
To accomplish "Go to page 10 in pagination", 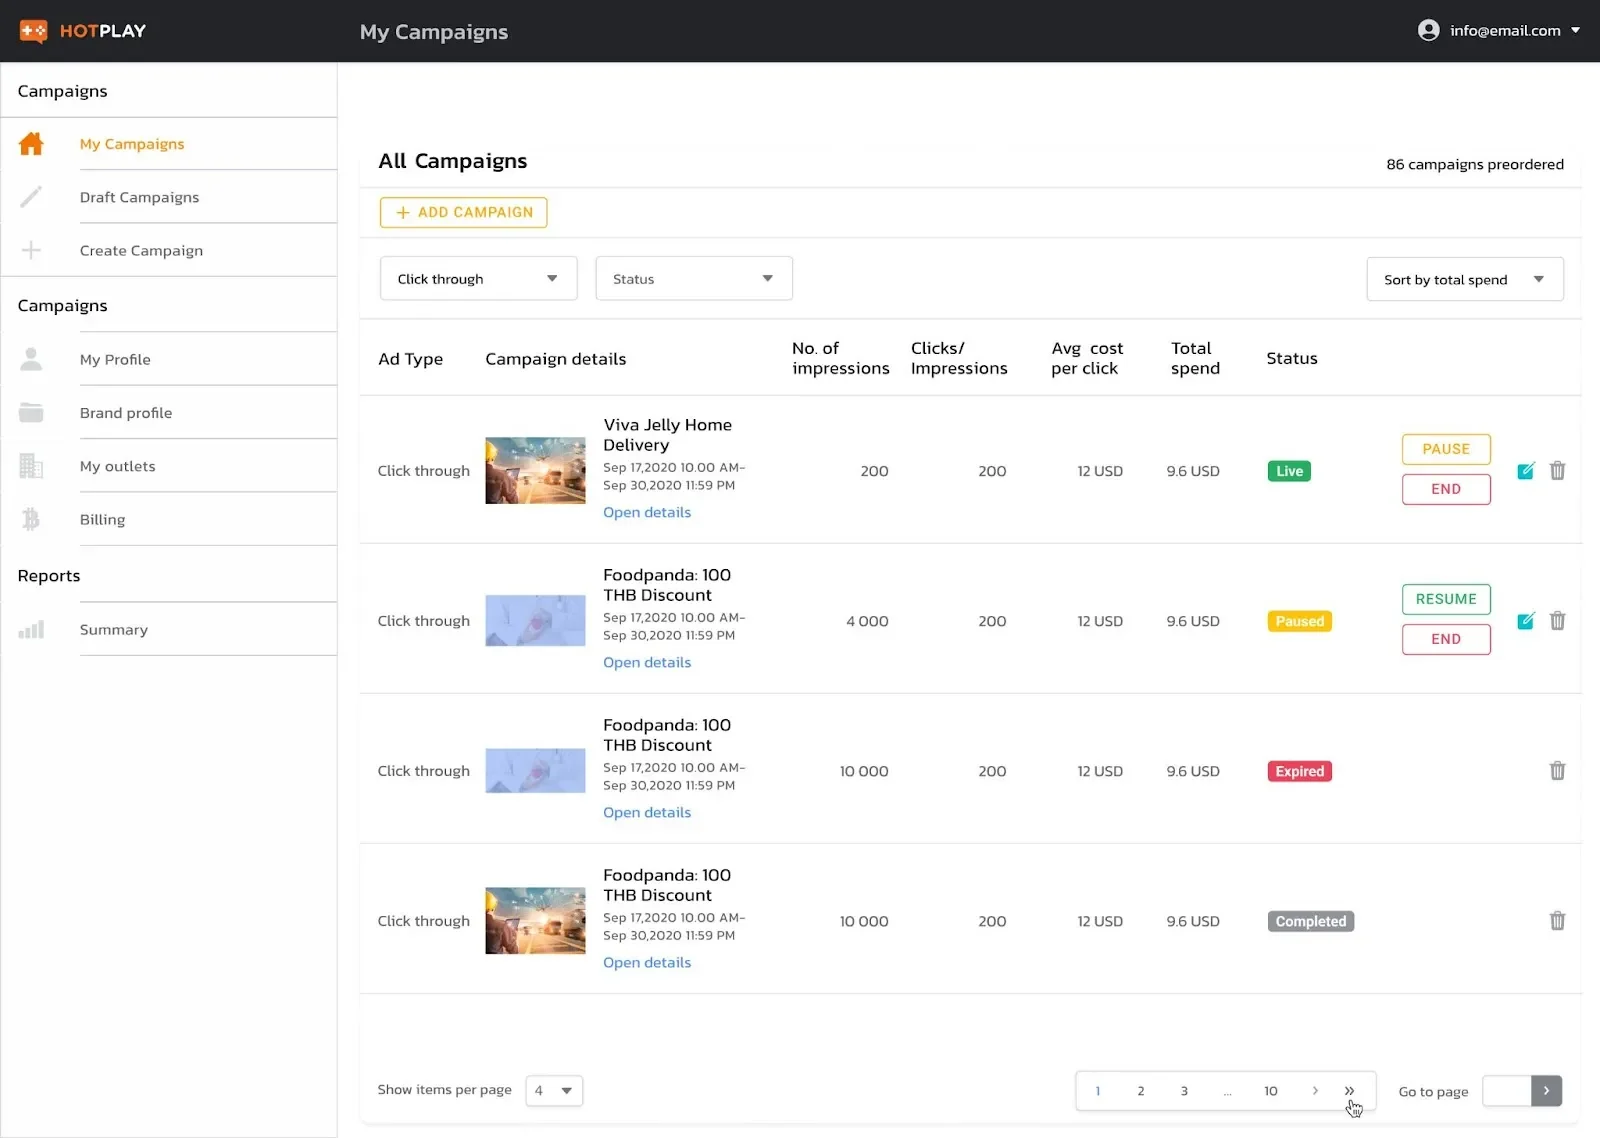I will [x=1271, y=1091].
